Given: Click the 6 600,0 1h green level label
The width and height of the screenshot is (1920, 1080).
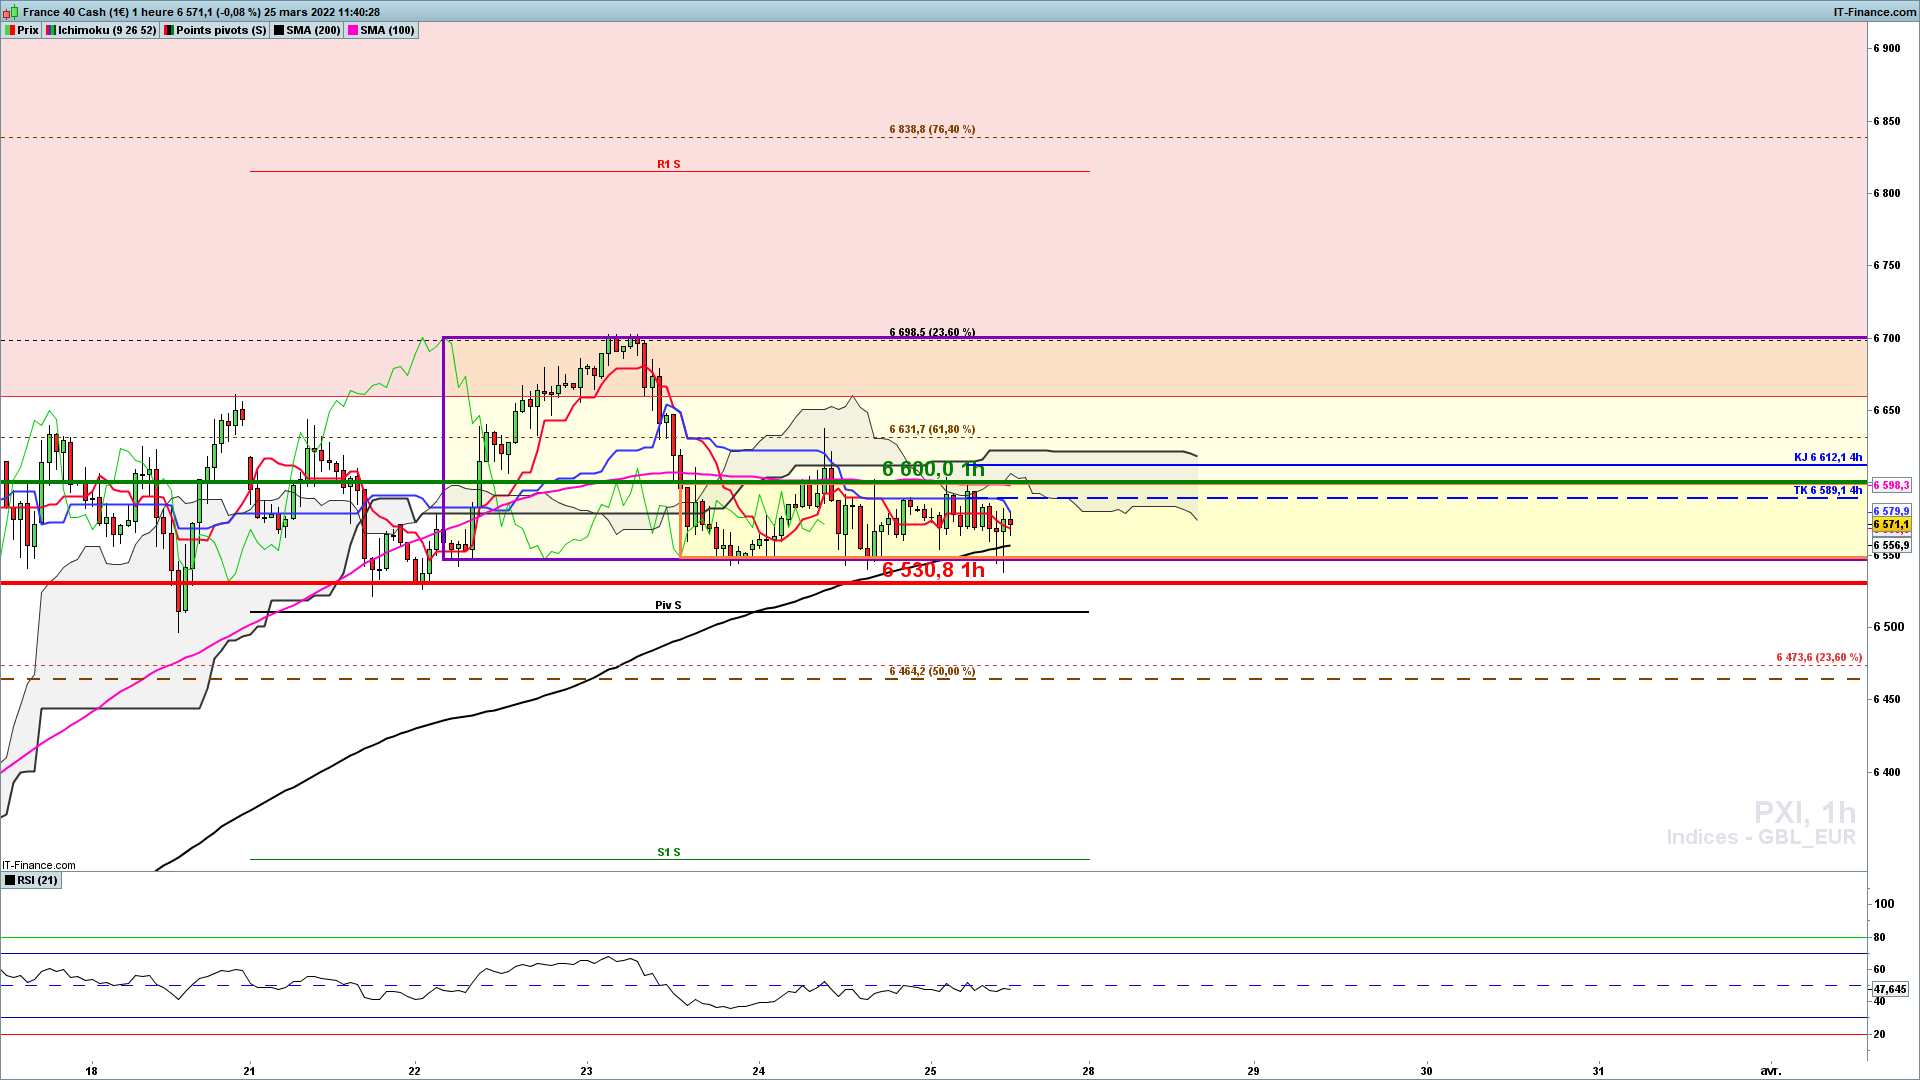Looking at the screenshot, I should tap(932, 469).
